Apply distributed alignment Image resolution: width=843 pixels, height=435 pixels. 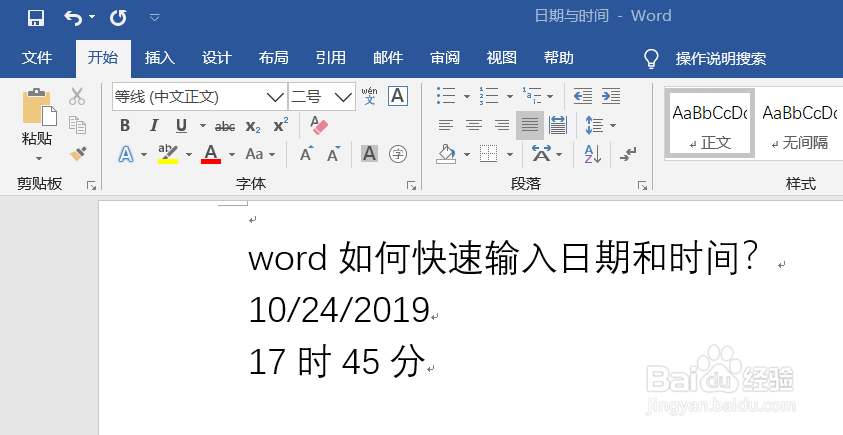[x=558, y=126]
